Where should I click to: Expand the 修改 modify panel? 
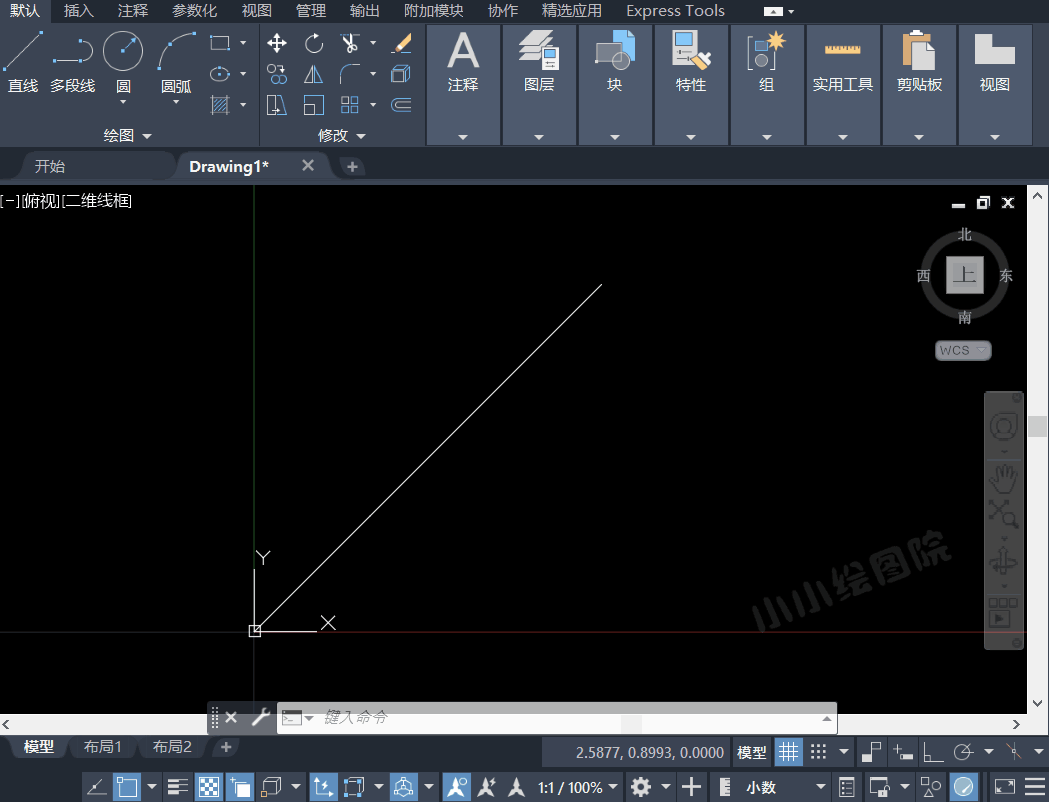pyautogui.click(x=341, y=135)
